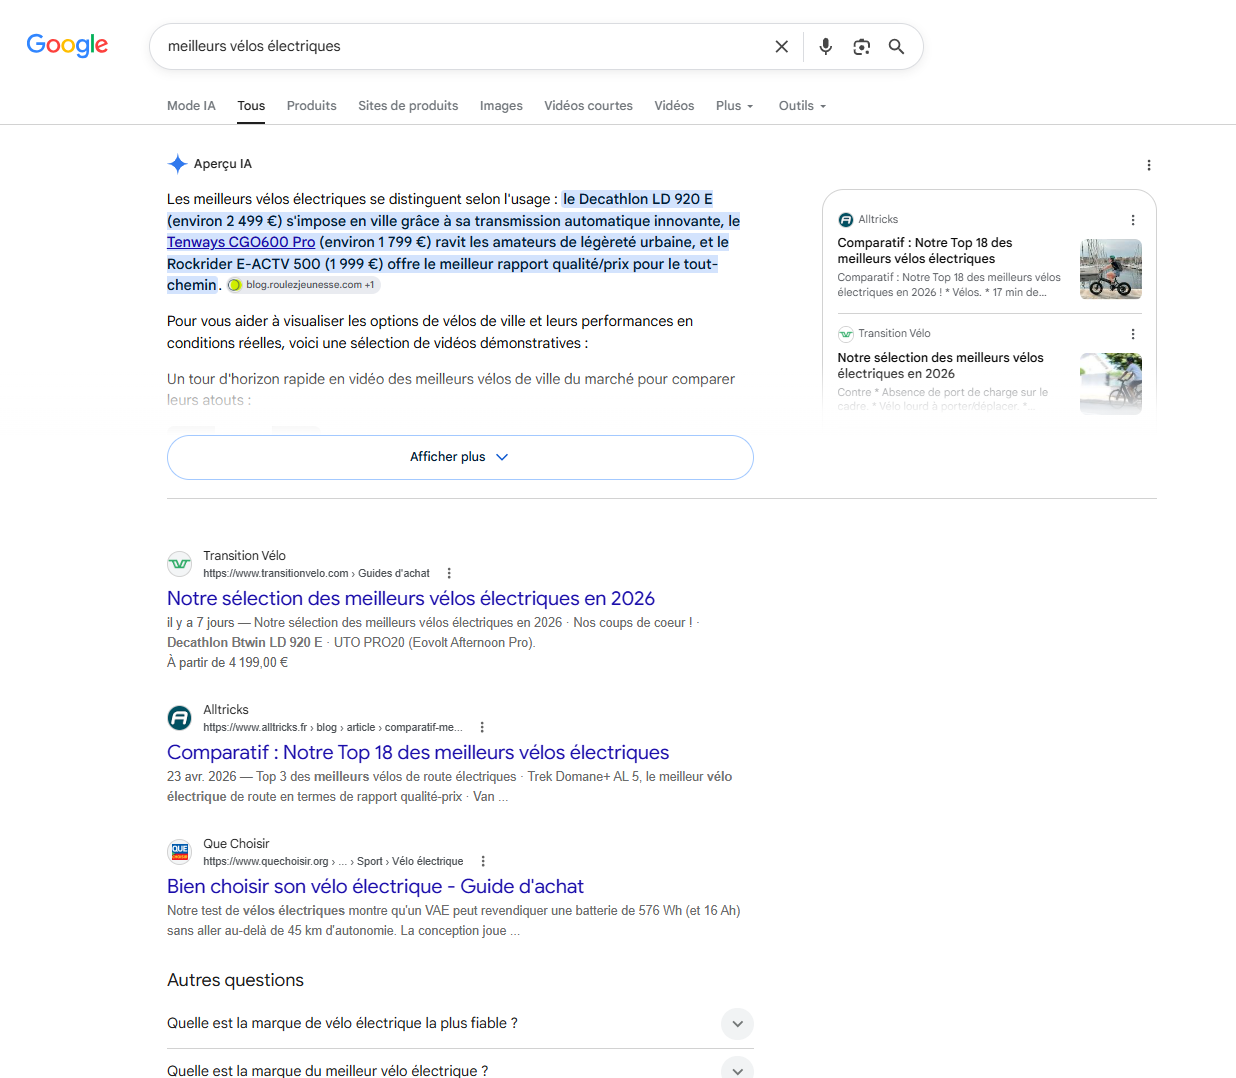Switch to the Produits tab
Image resolution: width=1236 pixels, height=1078 pixels.
click(x=312, y=106)
